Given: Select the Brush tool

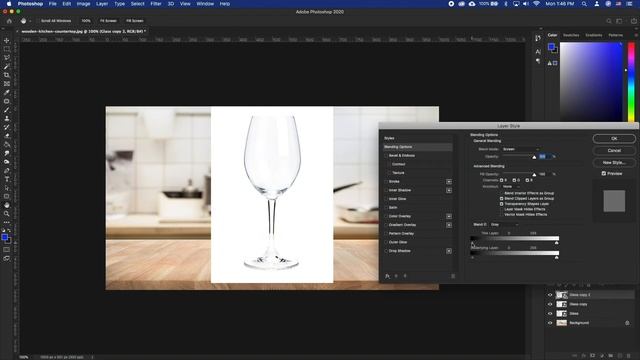Looking at the screenshot, I should (x=7, y=110).
